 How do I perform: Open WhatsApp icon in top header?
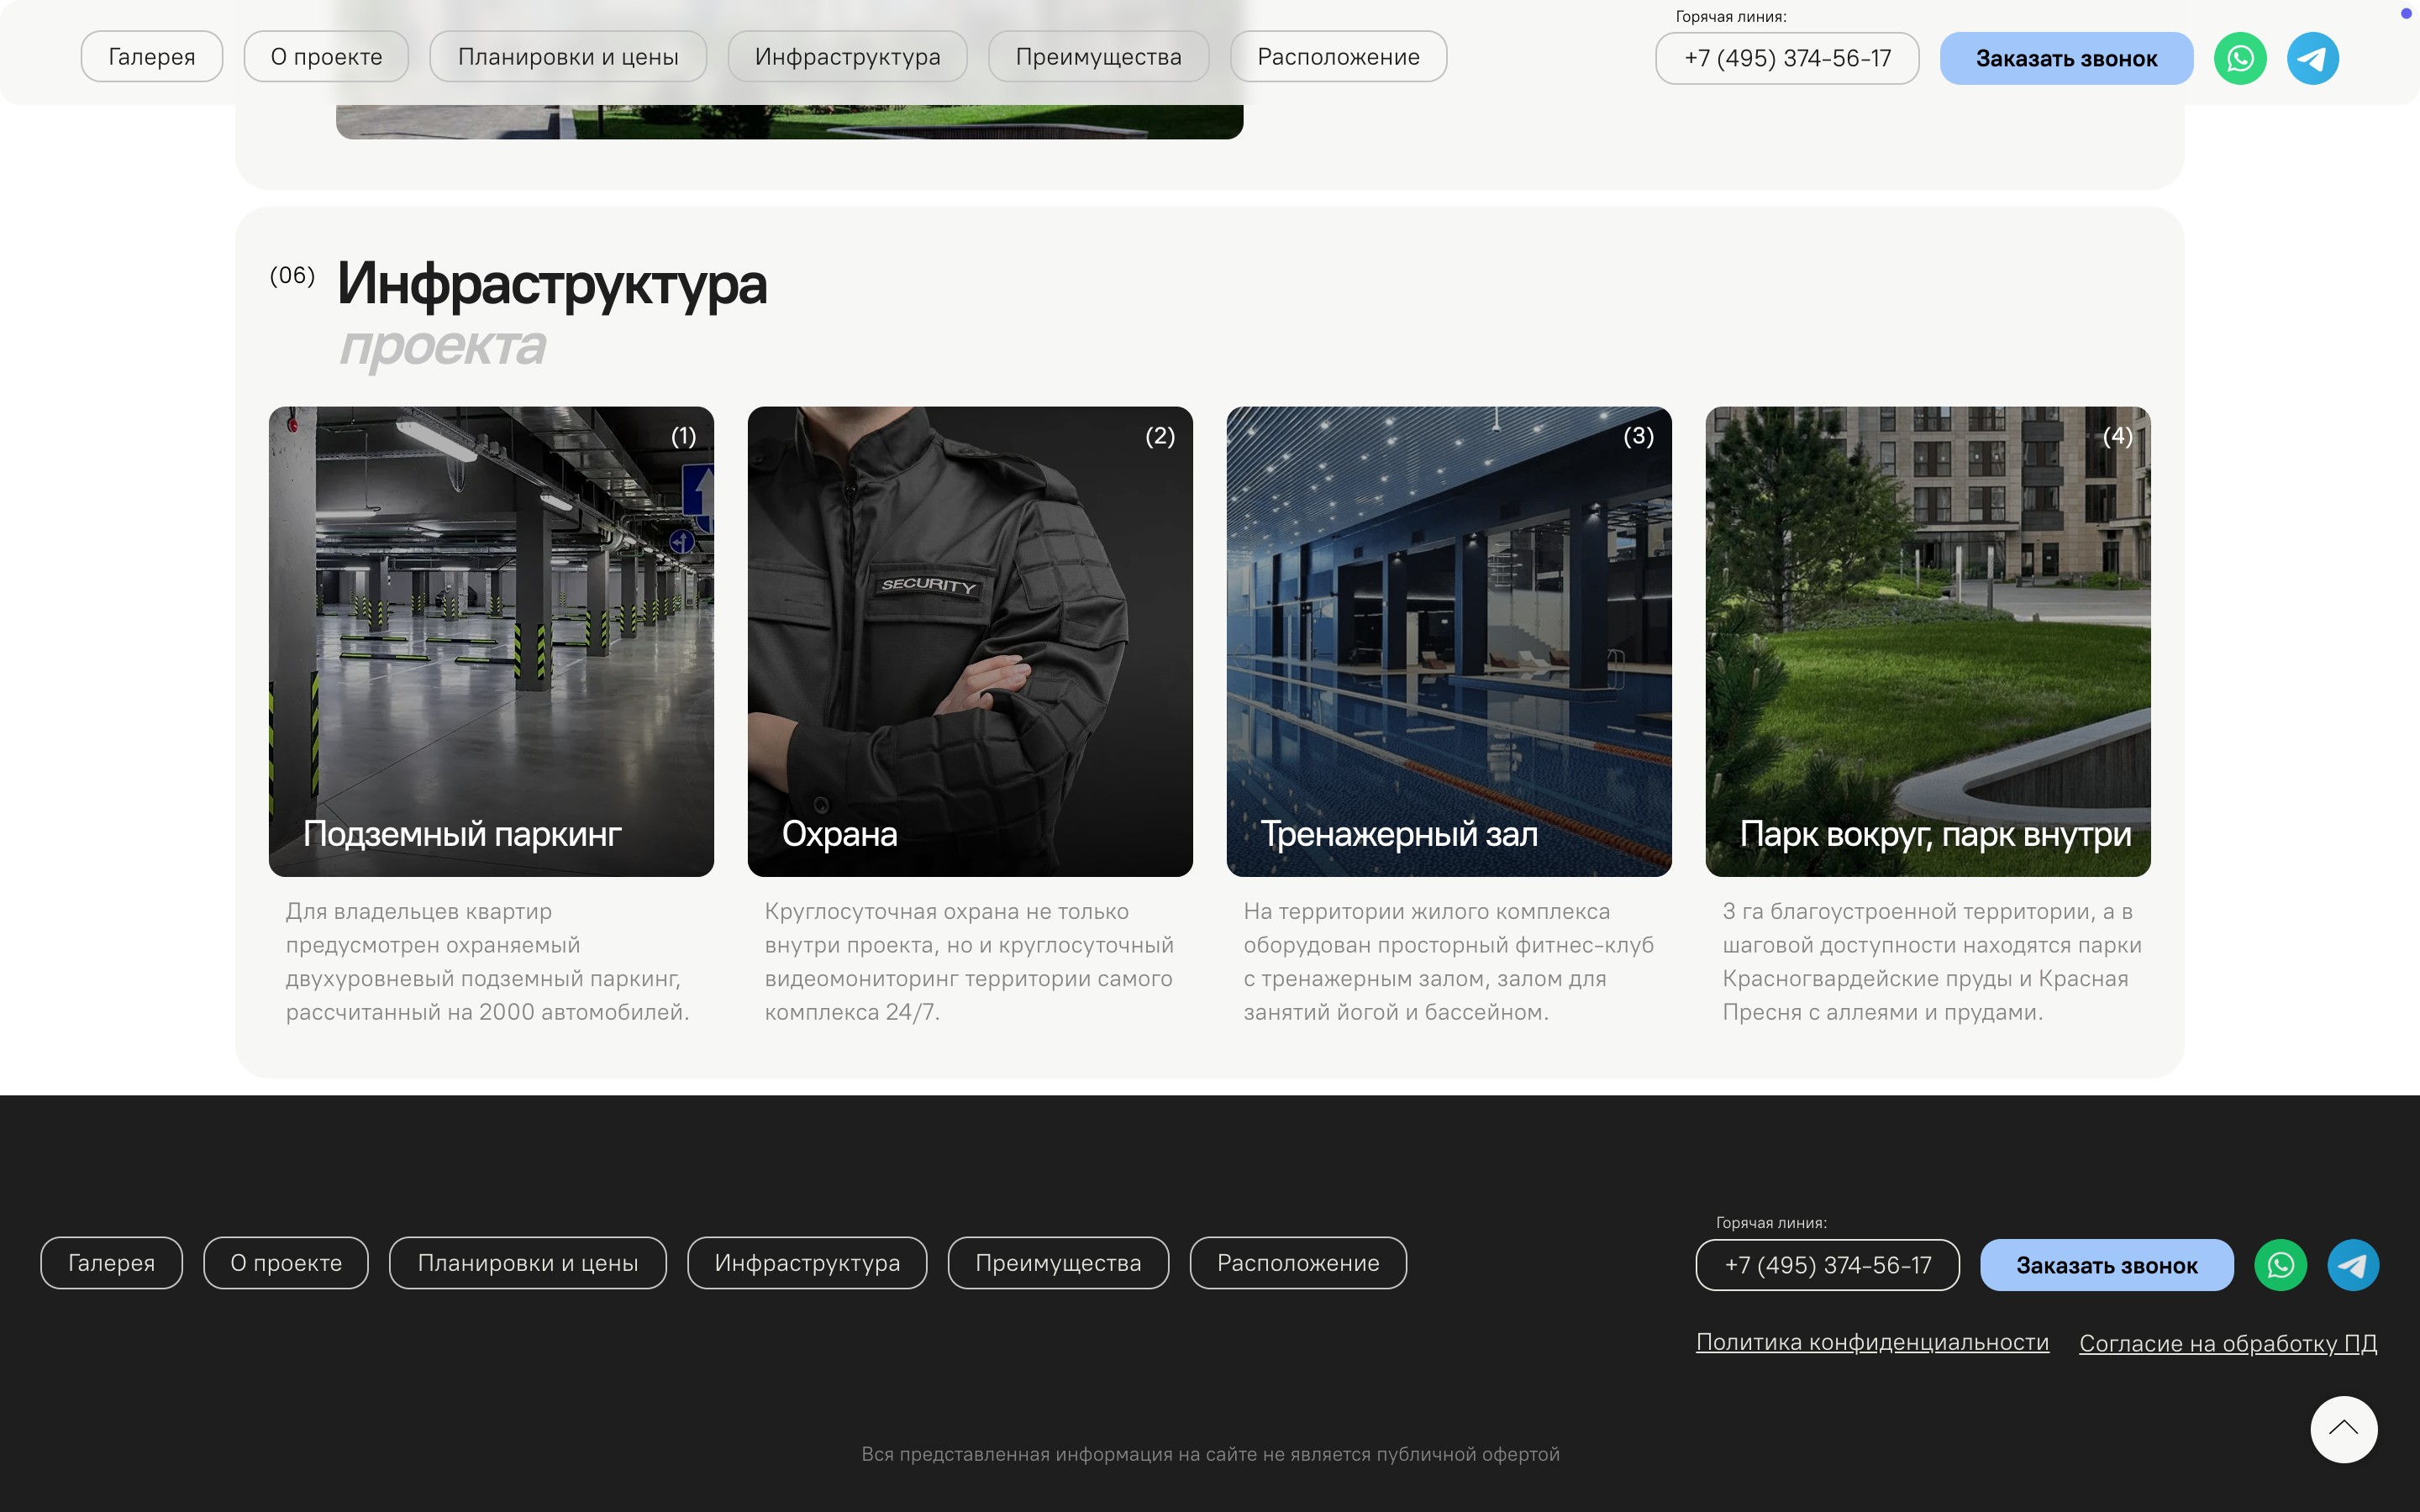coord(2240,58)
